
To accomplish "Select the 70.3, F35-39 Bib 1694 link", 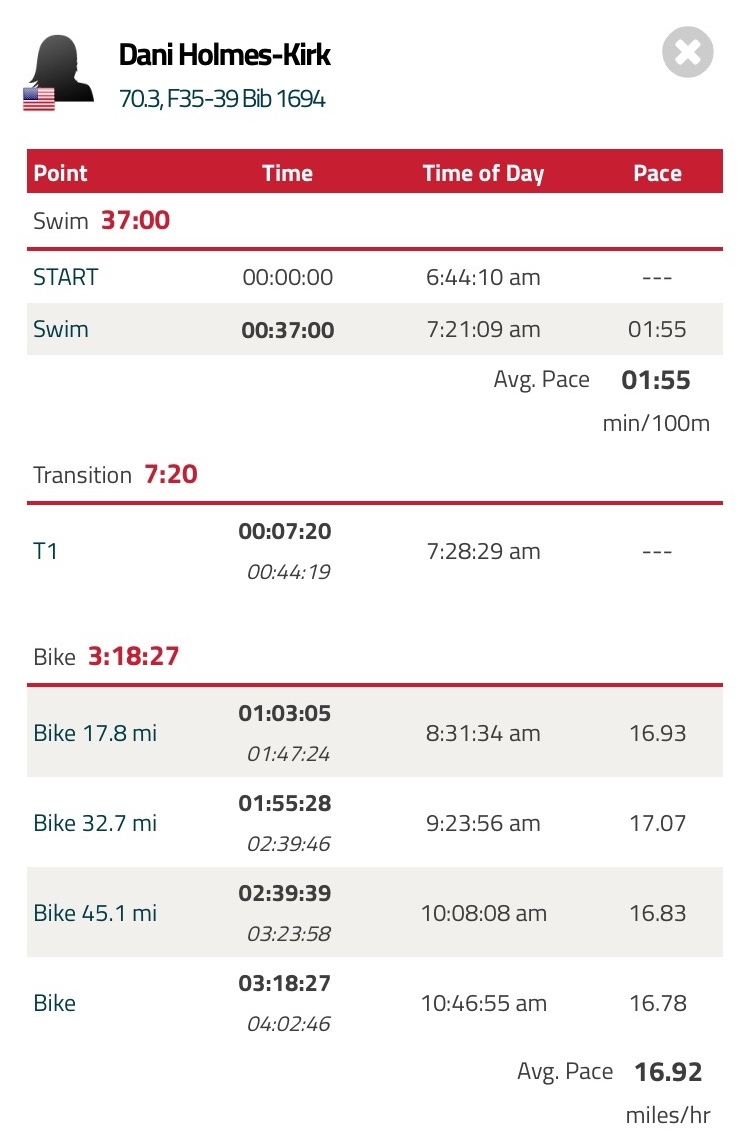I will [222, 98].
